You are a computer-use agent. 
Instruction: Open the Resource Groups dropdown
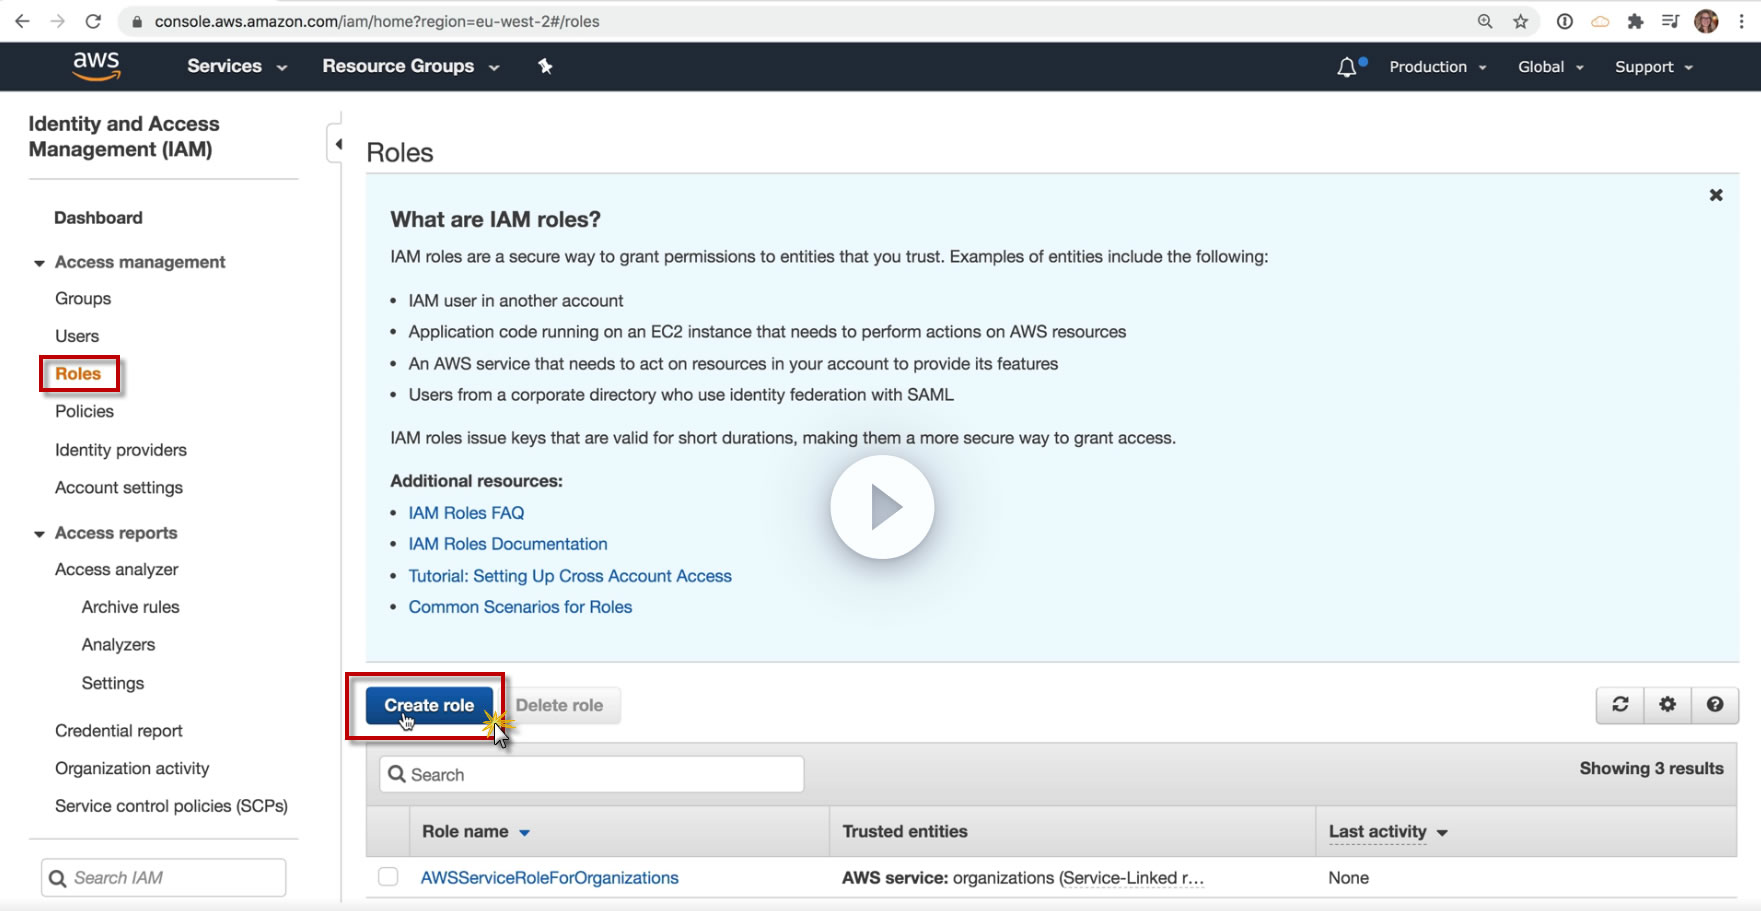(x=411, y=66)
